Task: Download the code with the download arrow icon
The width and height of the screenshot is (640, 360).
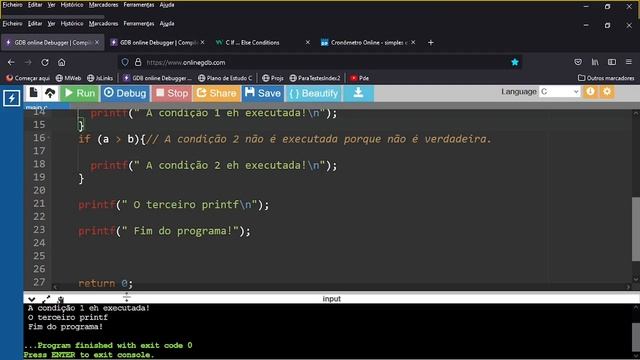Action: [x=358, y=93]
